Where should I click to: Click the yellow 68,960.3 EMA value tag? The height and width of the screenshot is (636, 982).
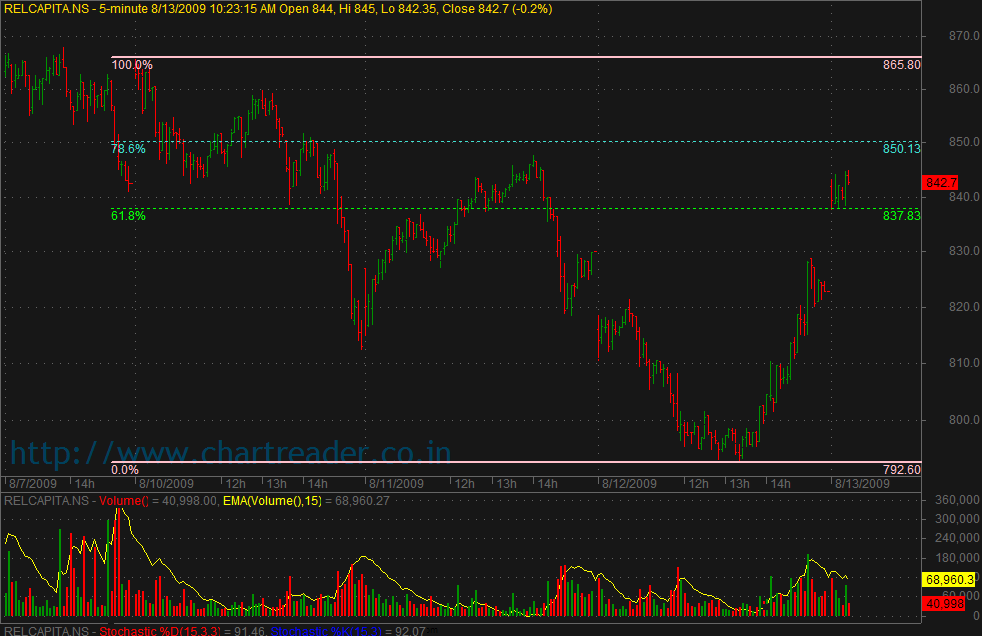click(949, 579)
